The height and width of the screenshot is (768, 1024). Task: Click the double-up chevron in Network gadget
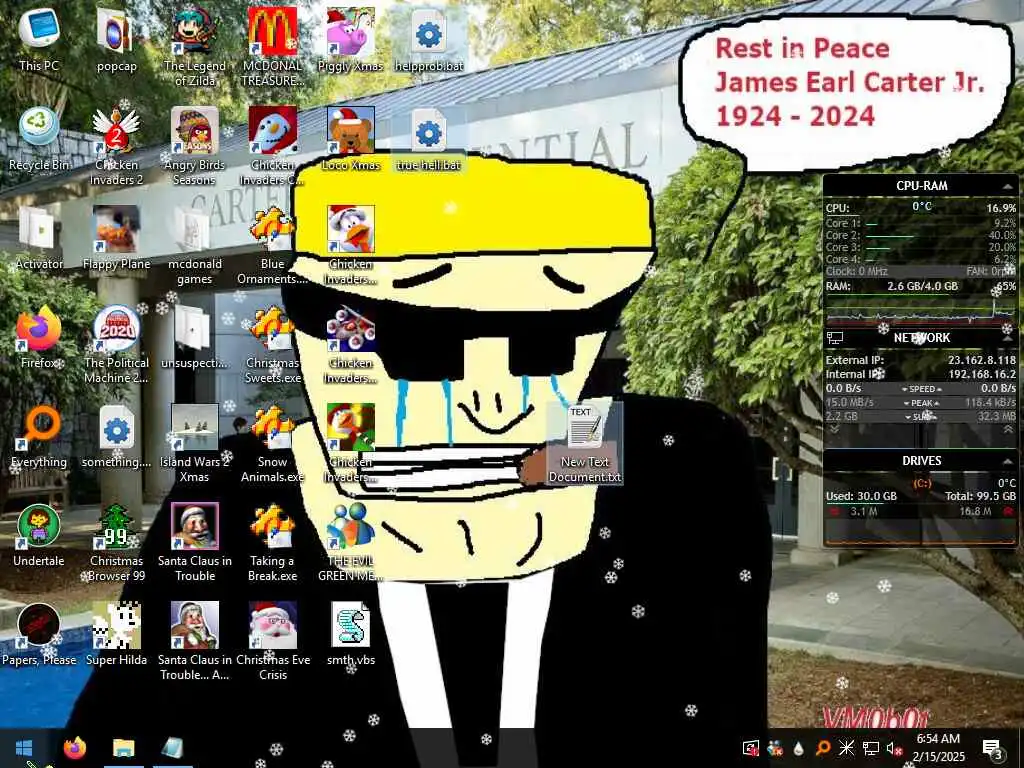point(1008,429)
